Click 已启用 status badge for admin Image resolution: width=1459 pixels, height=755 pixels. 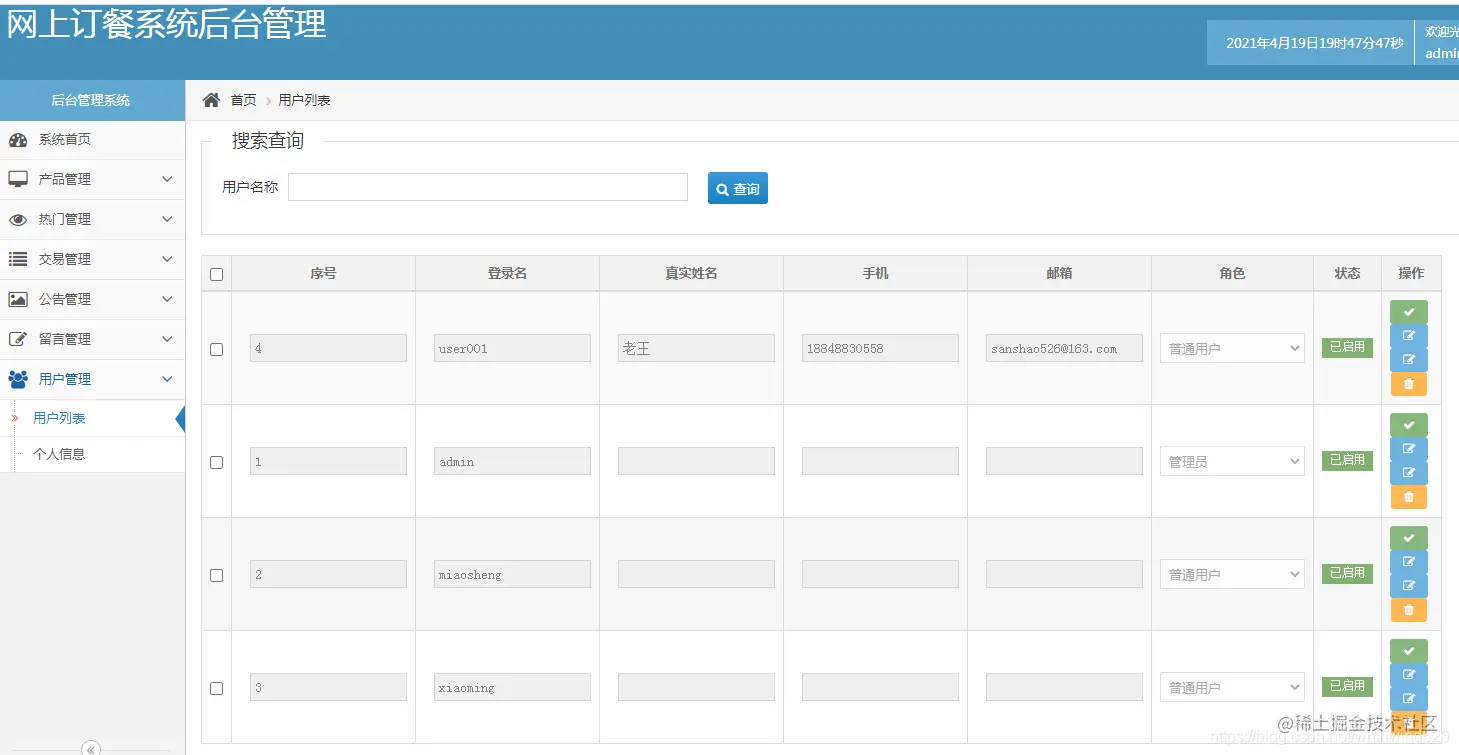coord(1347,461)
